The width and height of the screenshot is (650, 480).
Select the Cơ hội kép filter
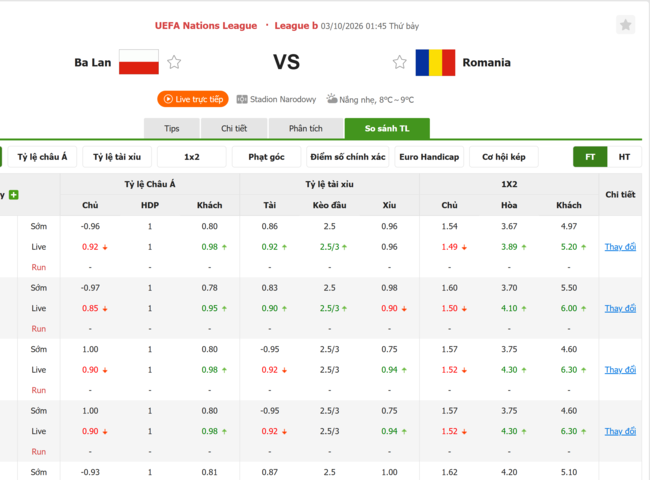pyautogui.click(x=504, y=157)
